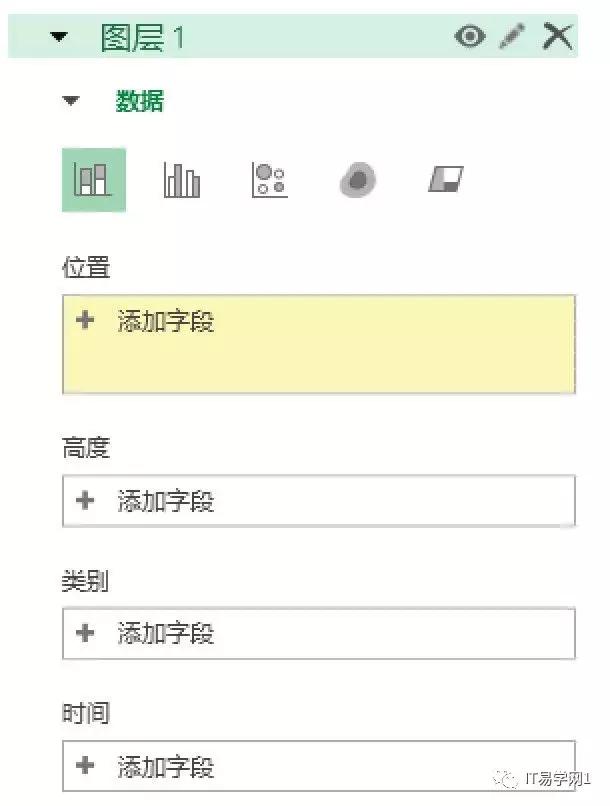Click inside the 时间 field box
610x806 pixels.
318,767
